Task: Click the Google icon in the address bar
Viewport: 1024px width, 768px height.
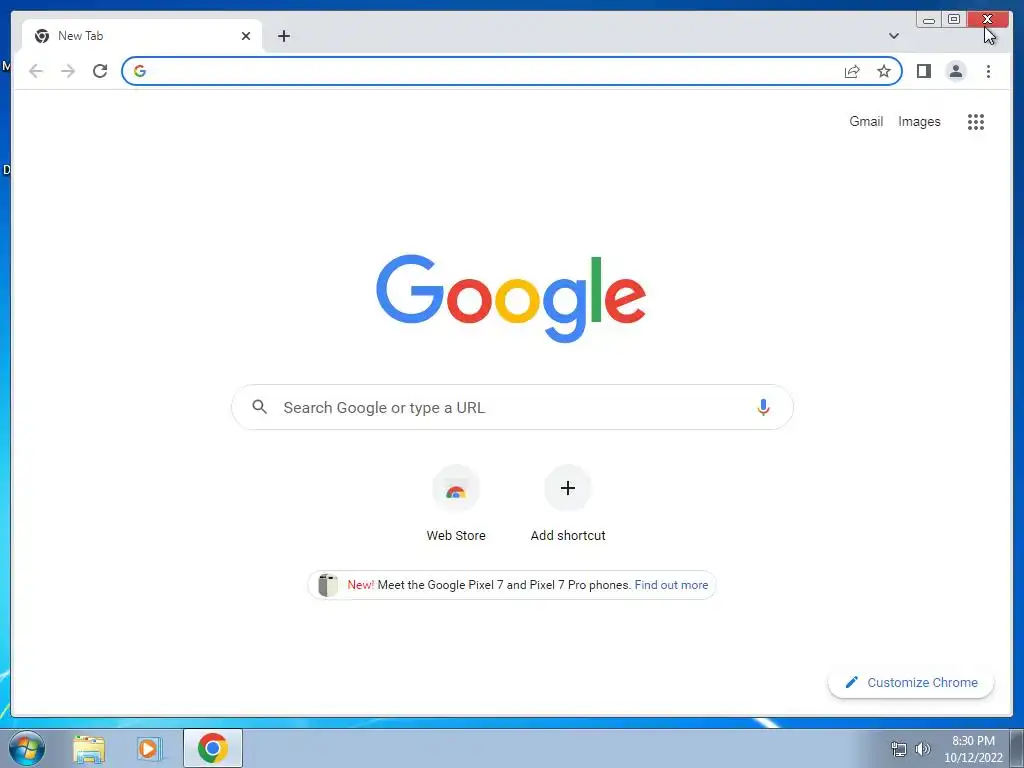Action: pos(140,71)
